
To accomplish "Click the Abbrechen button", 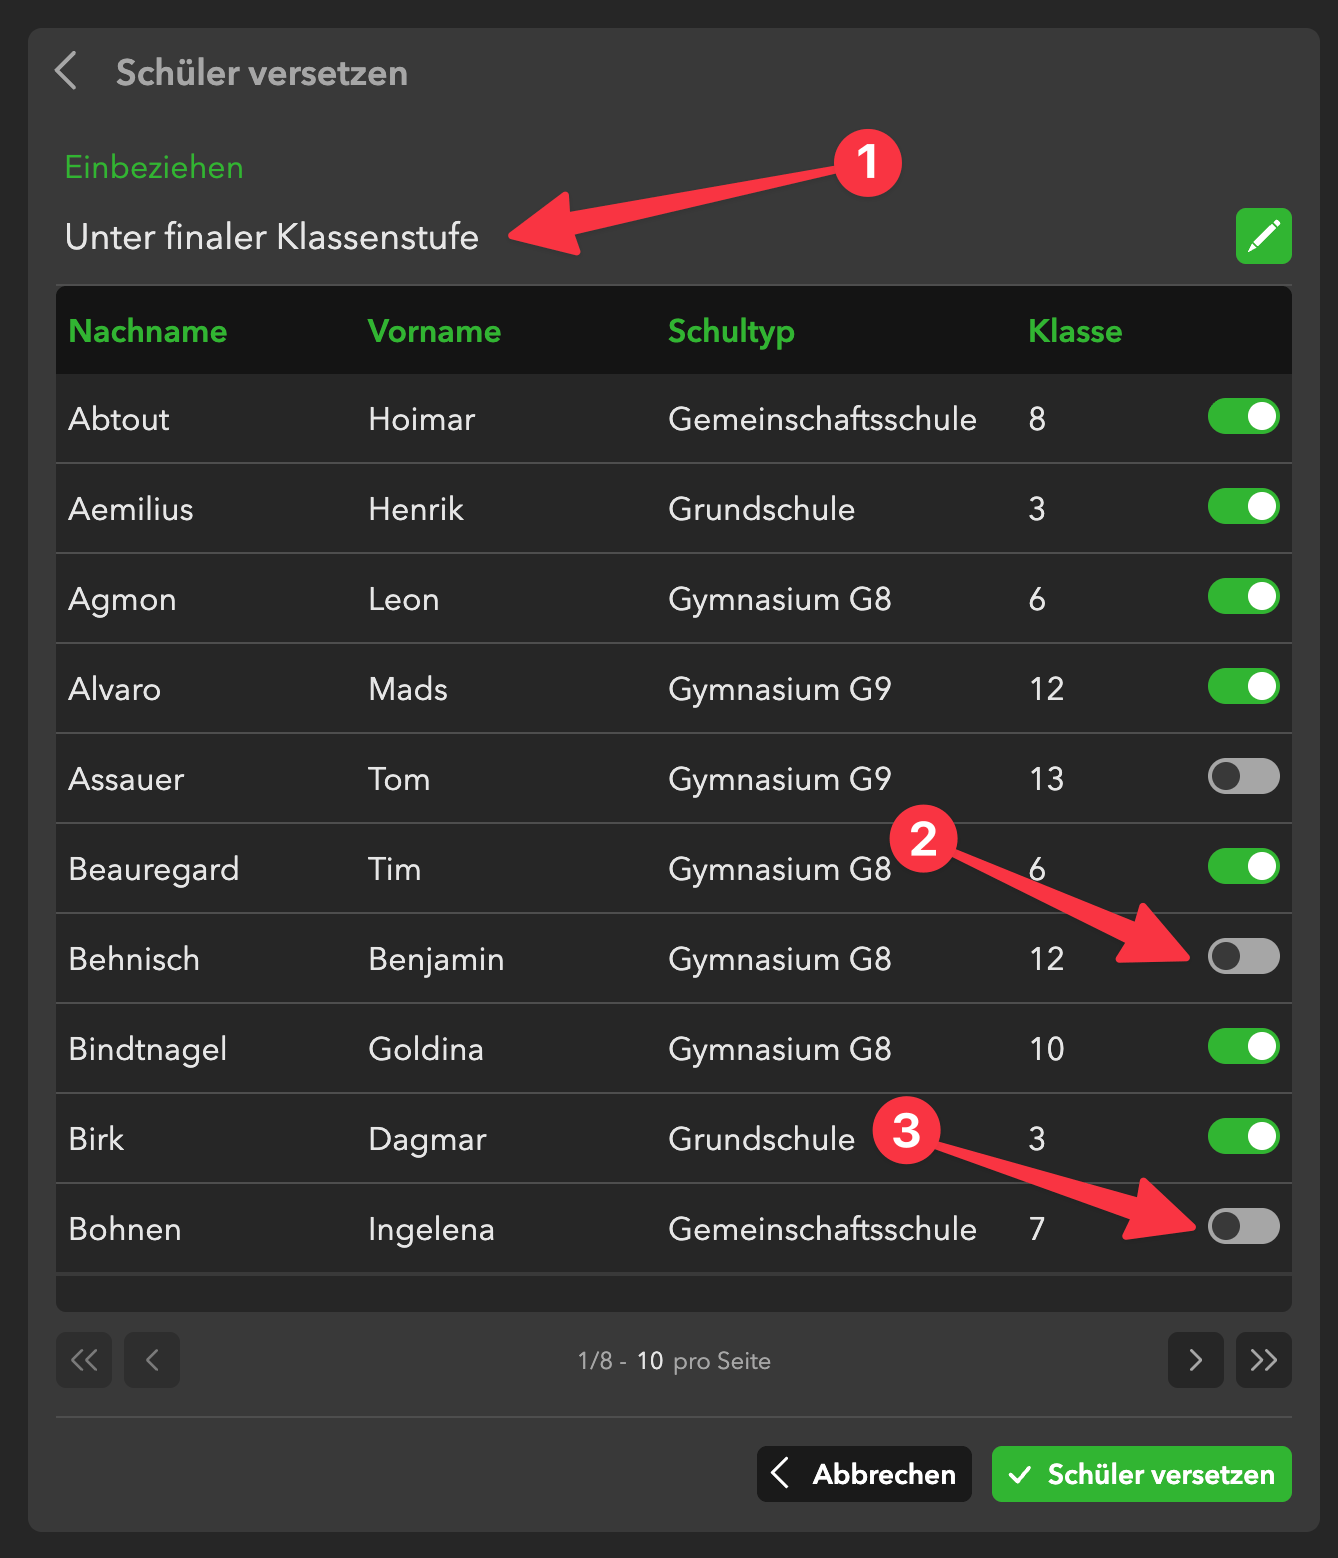I will tap(864, 1474).
